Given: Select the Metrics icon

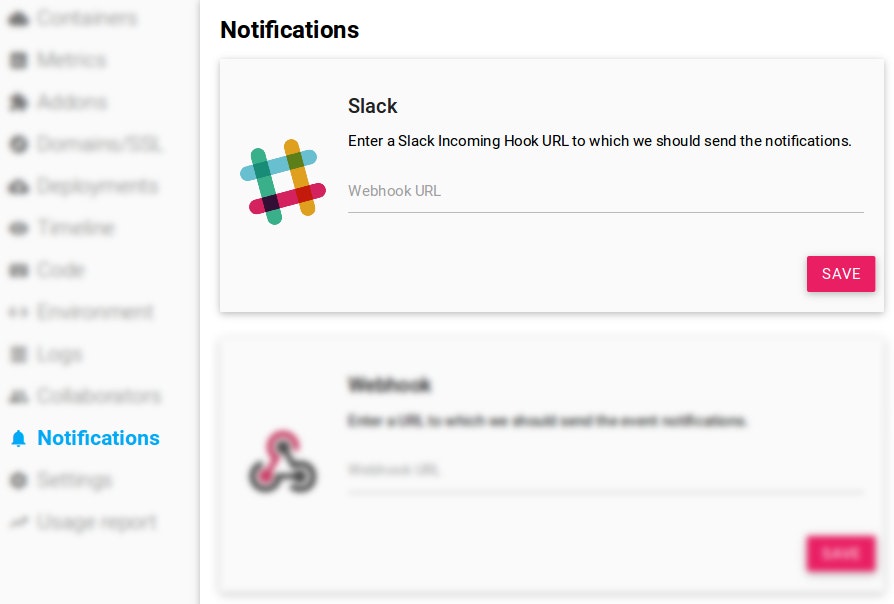Looking at the screenshot, I should tap(20, 60).
